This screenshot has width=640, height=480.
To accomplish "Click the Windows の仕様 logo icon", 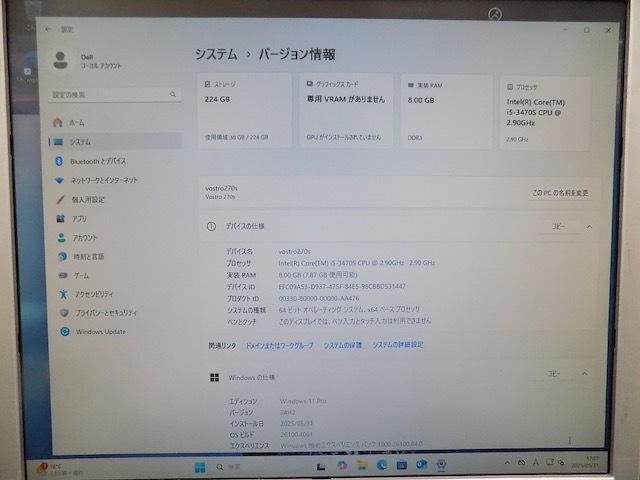I will click(214, 378).
